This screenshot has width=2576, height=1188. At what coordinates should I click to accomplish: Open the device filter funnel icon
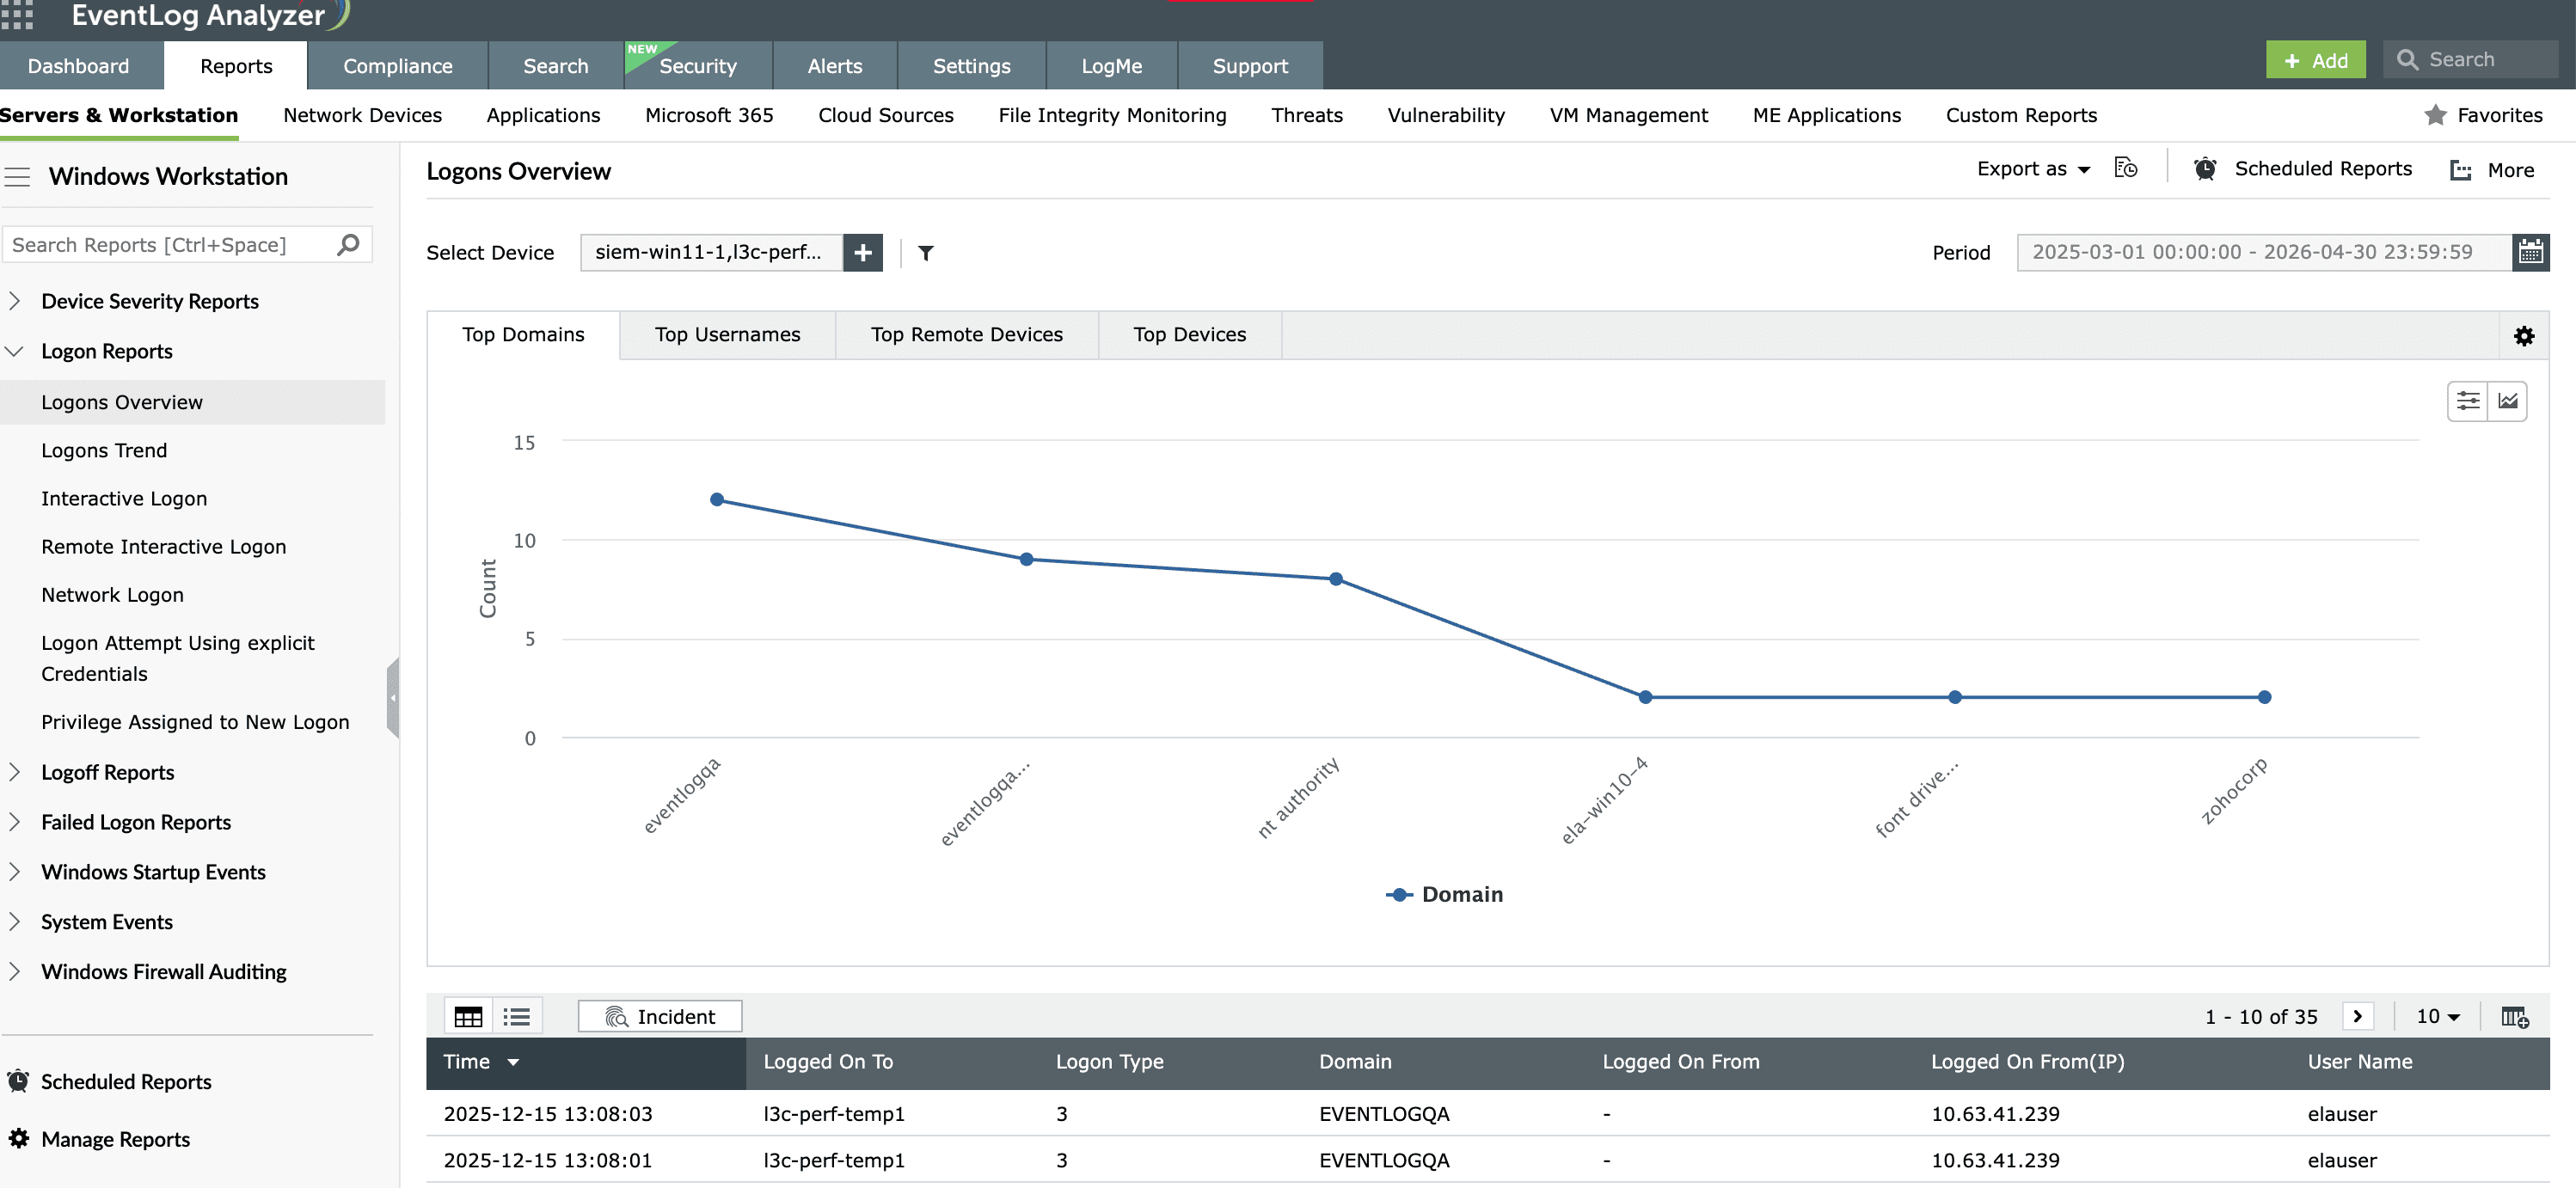pos(926,253)
